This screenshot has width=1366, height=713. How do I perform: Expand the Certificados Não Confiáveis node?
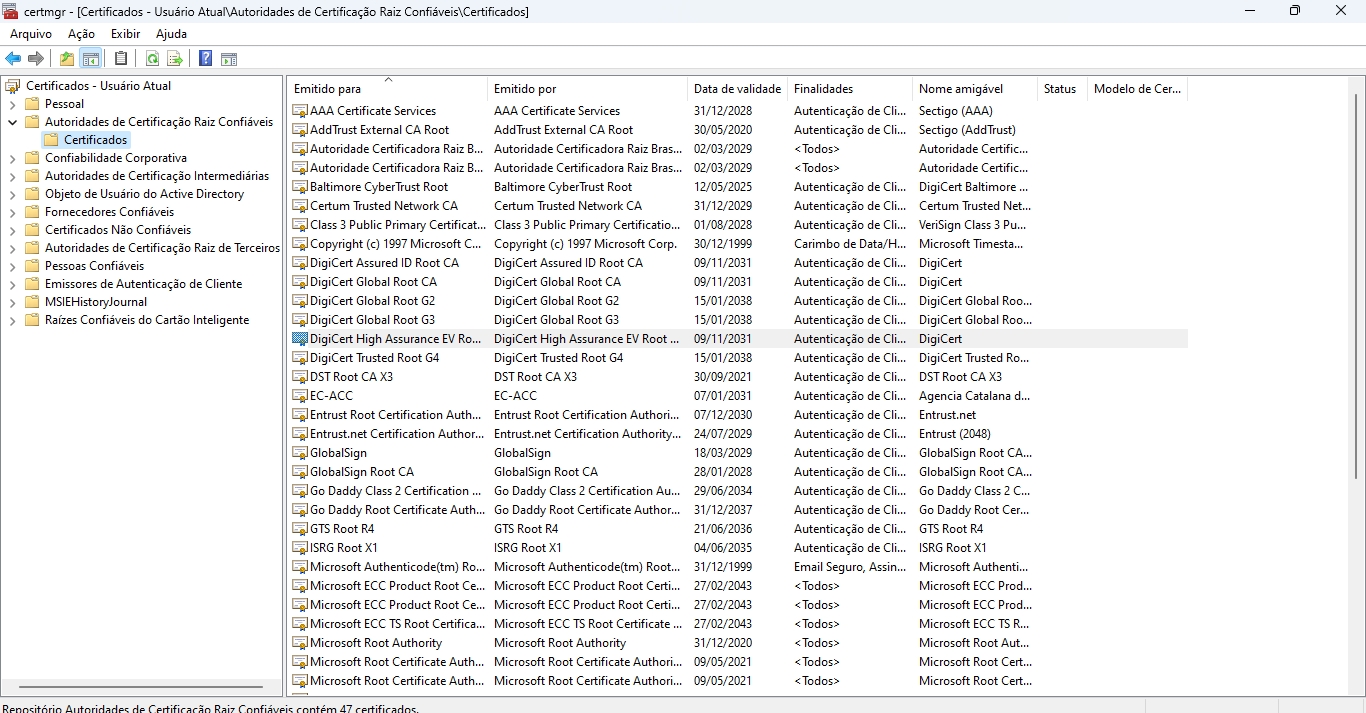point(12,230)
